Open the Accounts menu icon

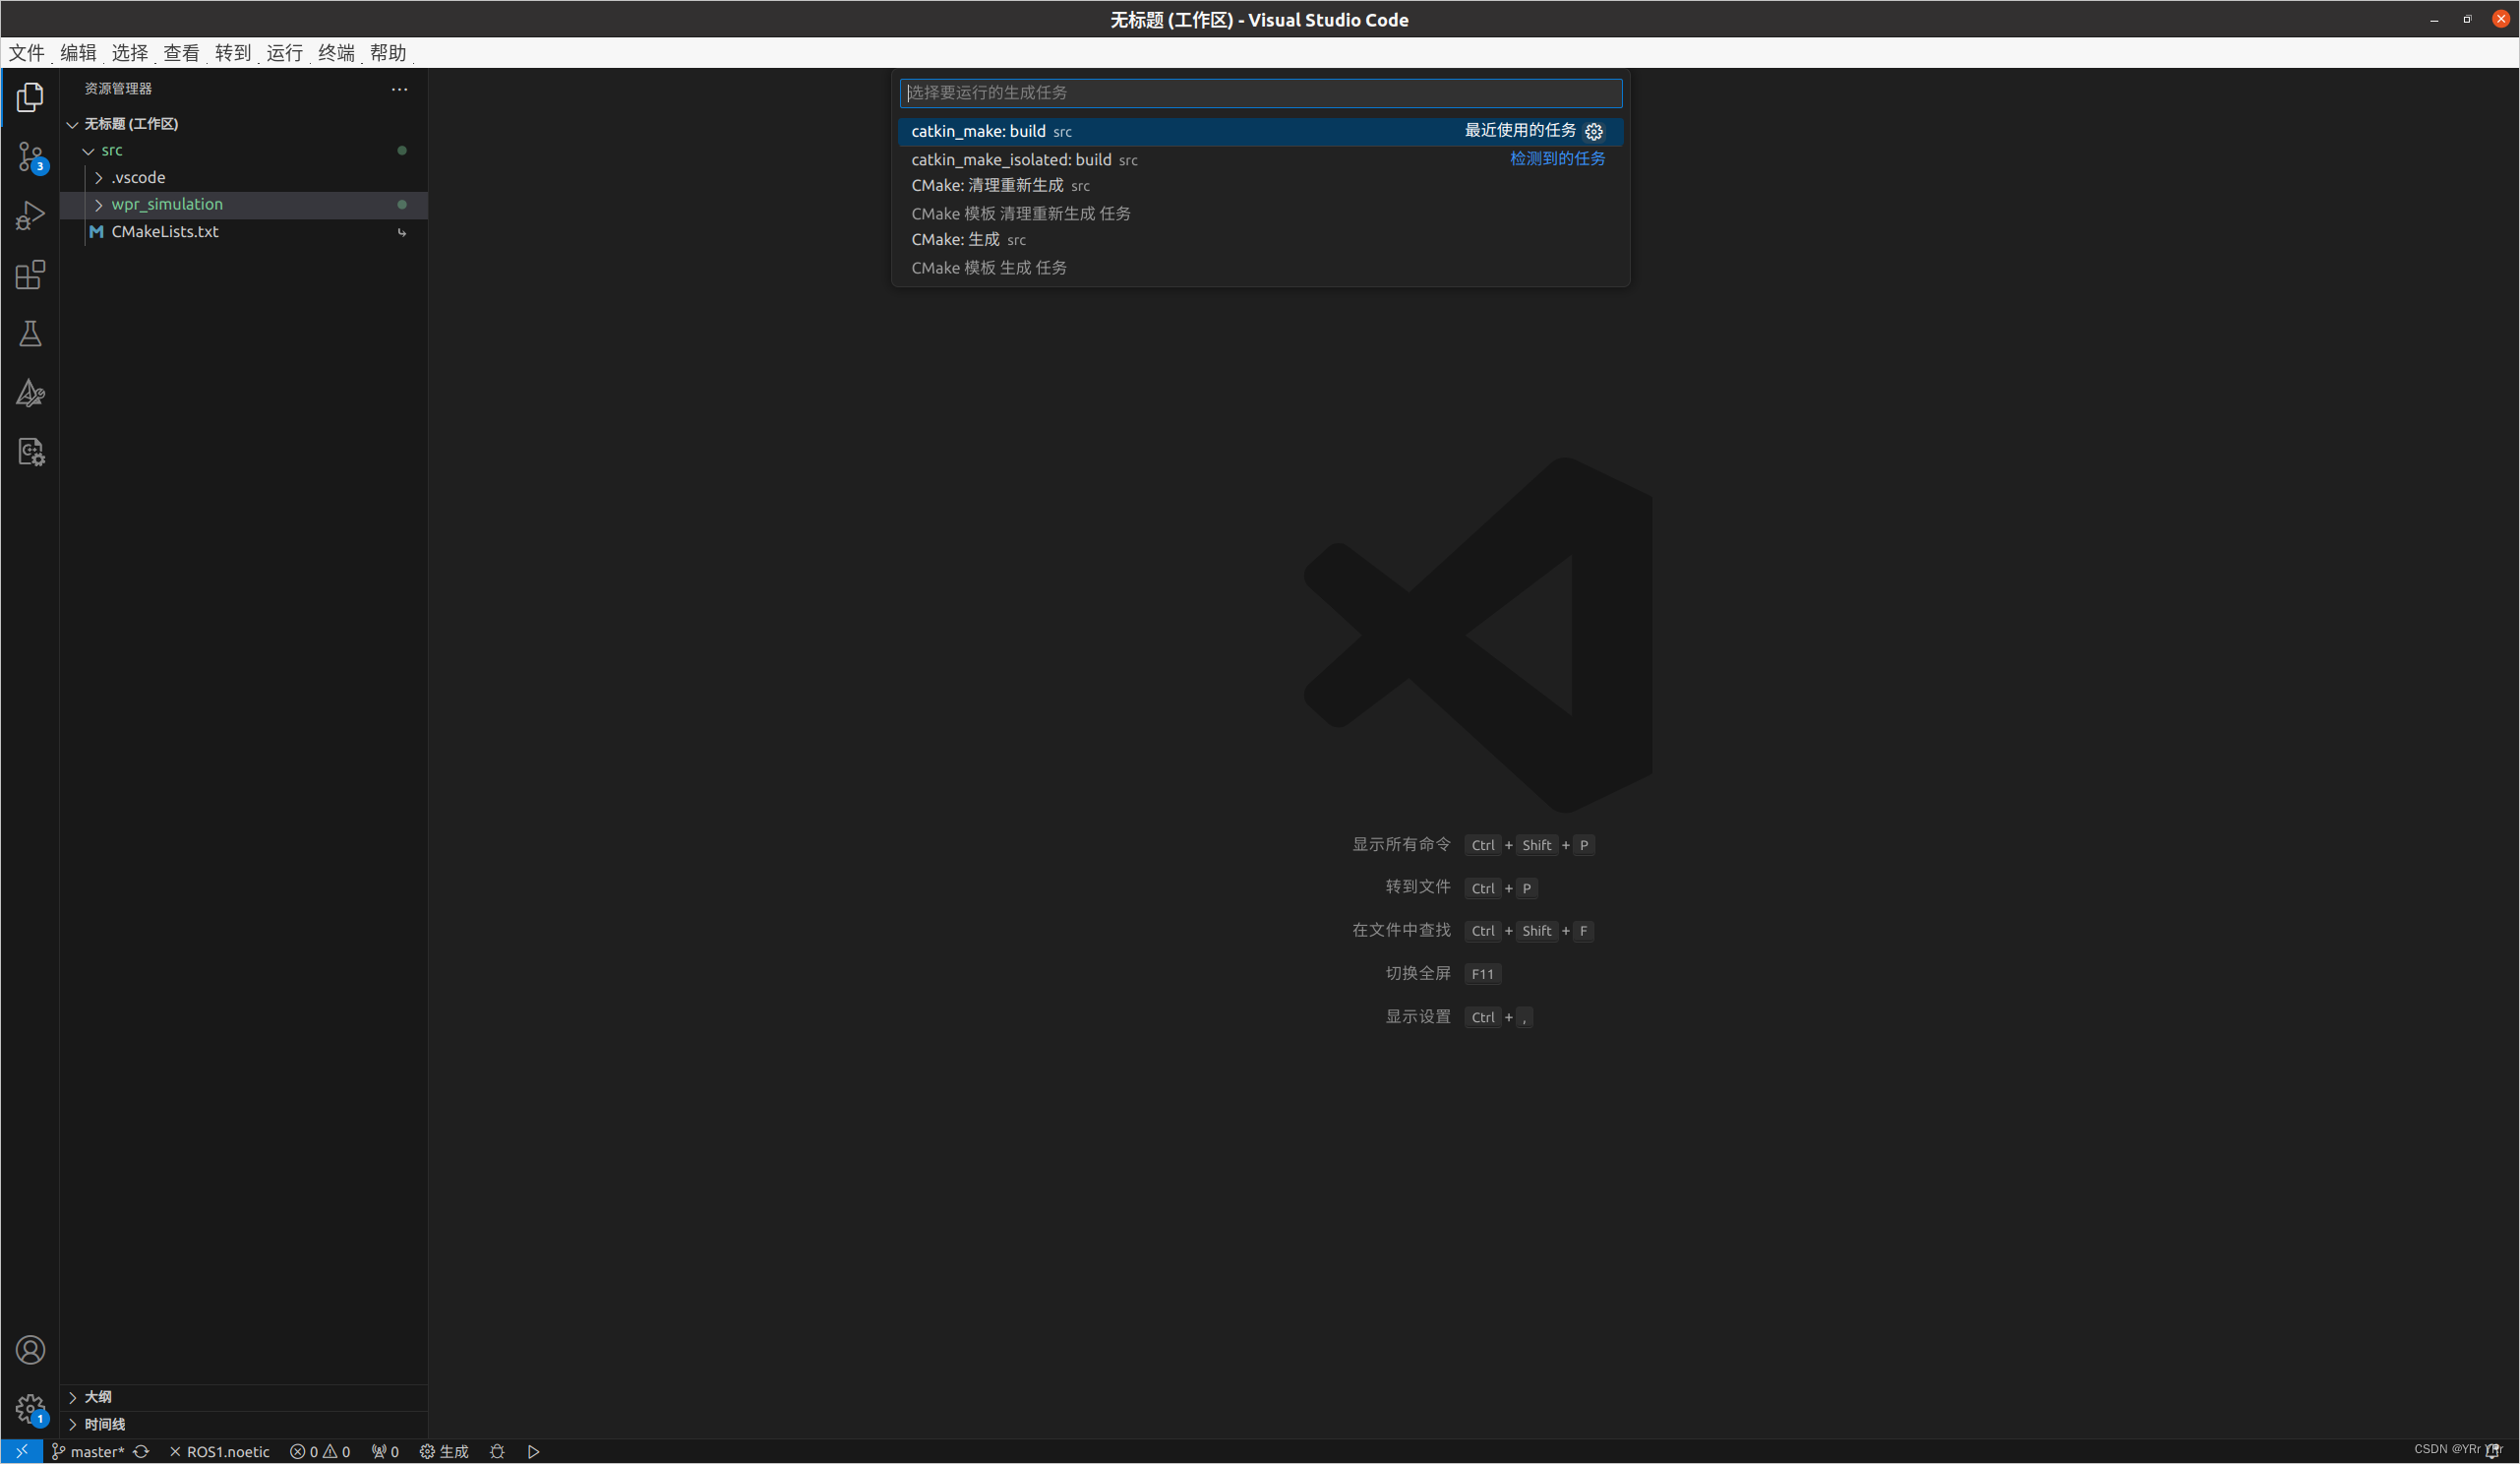point(30,1350)
